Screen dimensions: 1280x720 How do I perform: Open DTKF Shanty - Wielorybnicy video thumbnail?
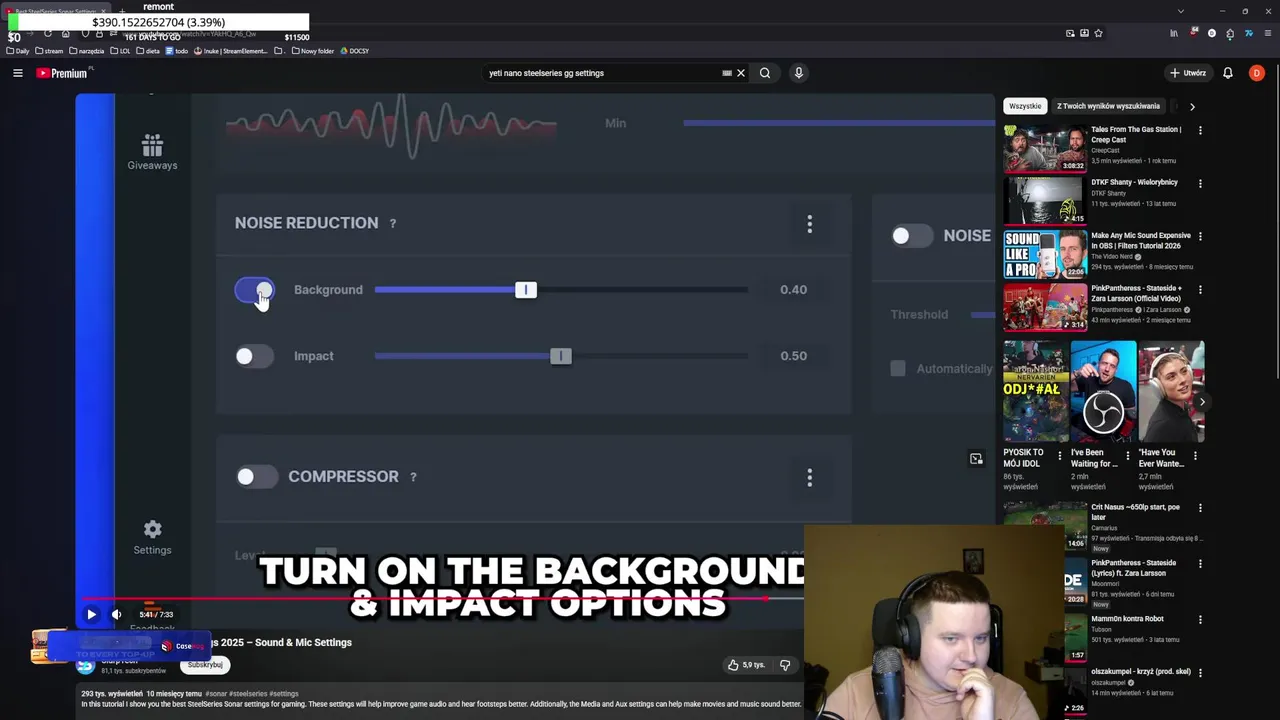point(1045,201)
